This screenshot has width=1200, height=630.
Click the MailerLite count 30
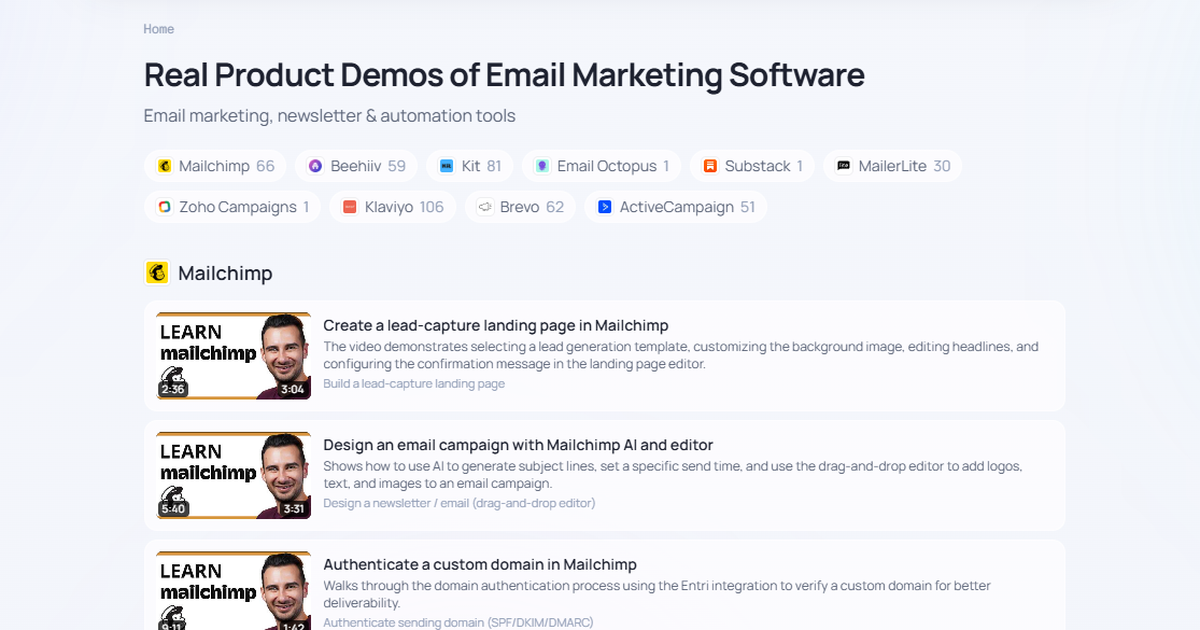[942, 166]
